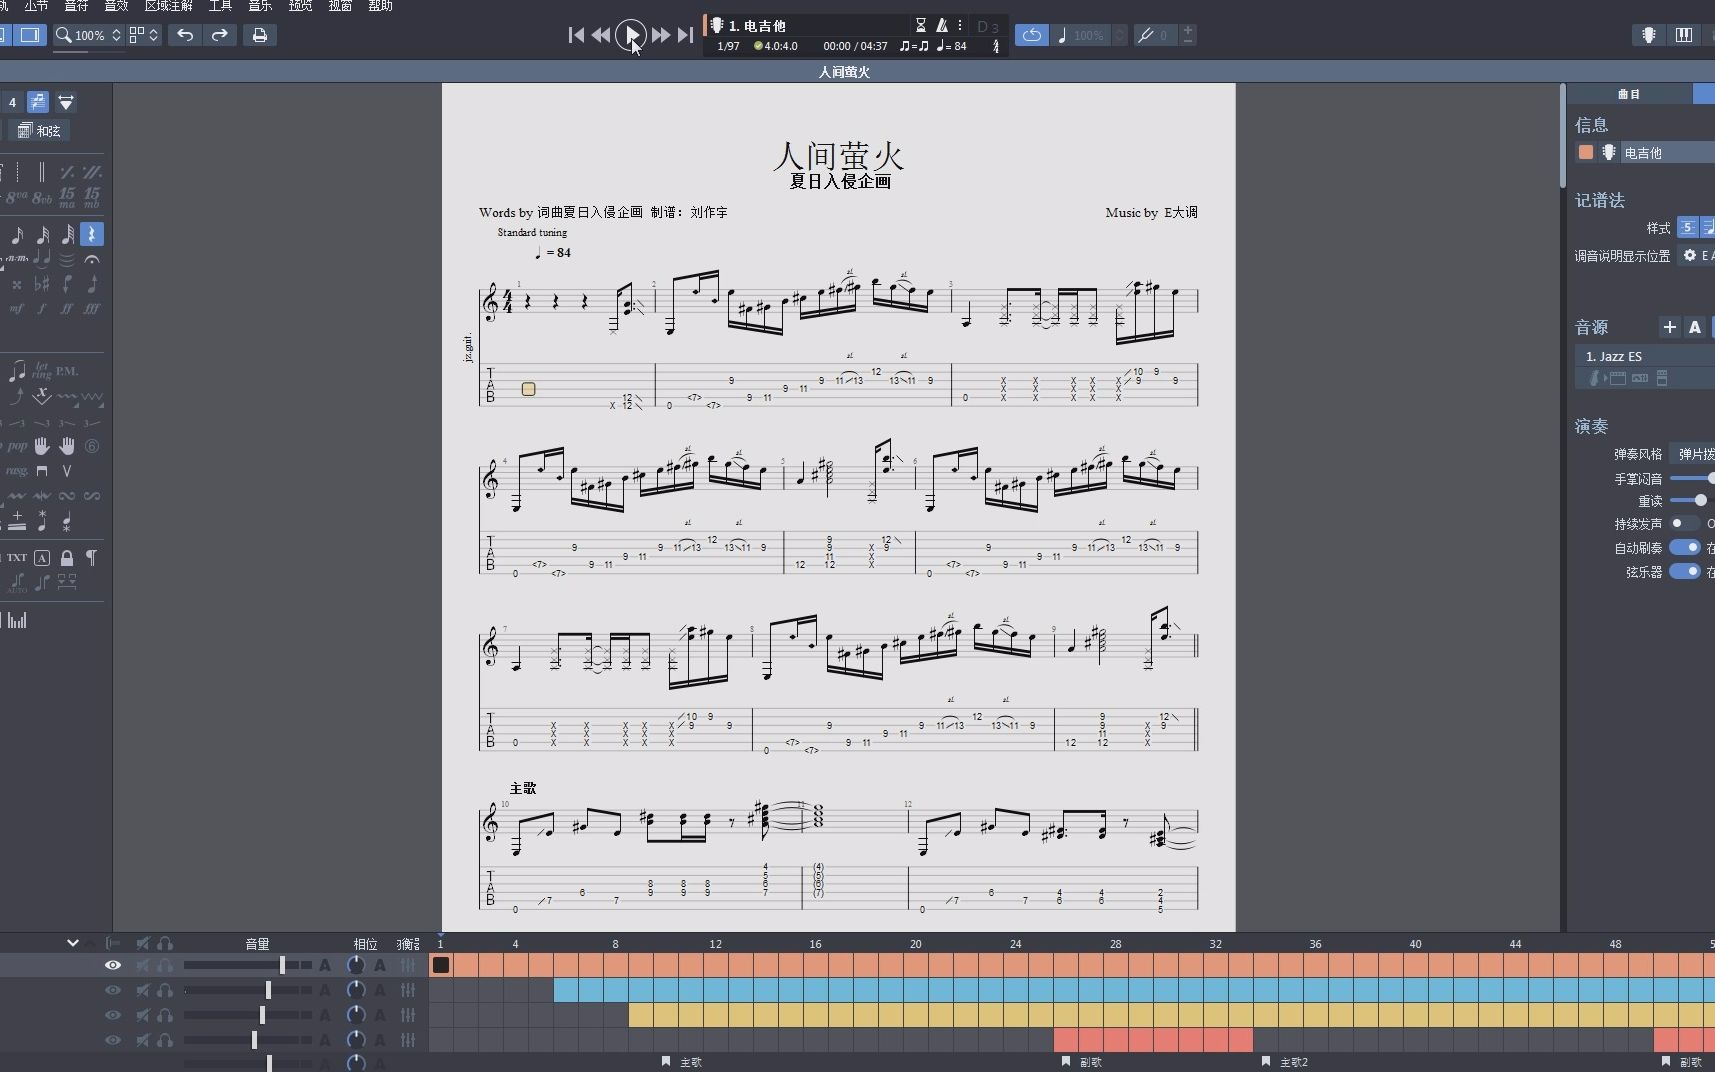1715x1072 pixels.
Task: Select the 8va octave marking
Action: [17, 197]
